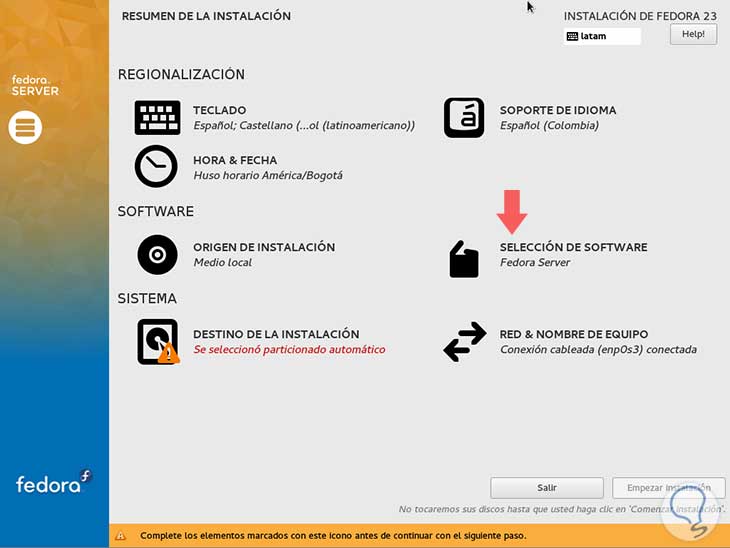Click 'Fedora Server' subtitle under software selection
The height and width of the screenshot is (548, 730).
click(x=535, y=263)
